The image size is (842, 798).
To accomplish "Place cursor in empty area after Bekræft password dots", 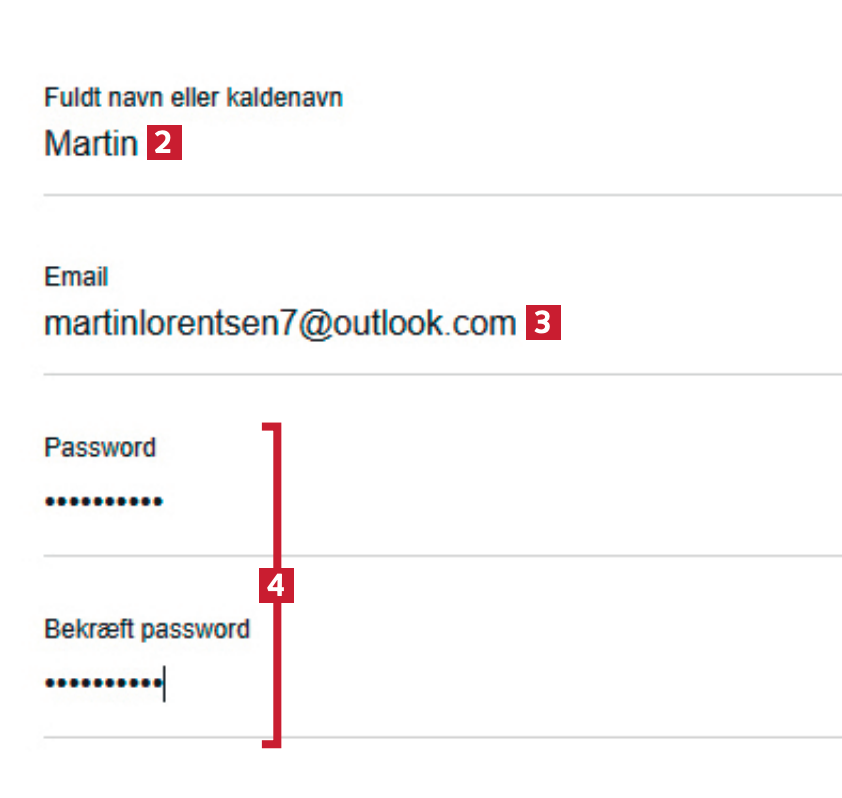I will [550, 684].
